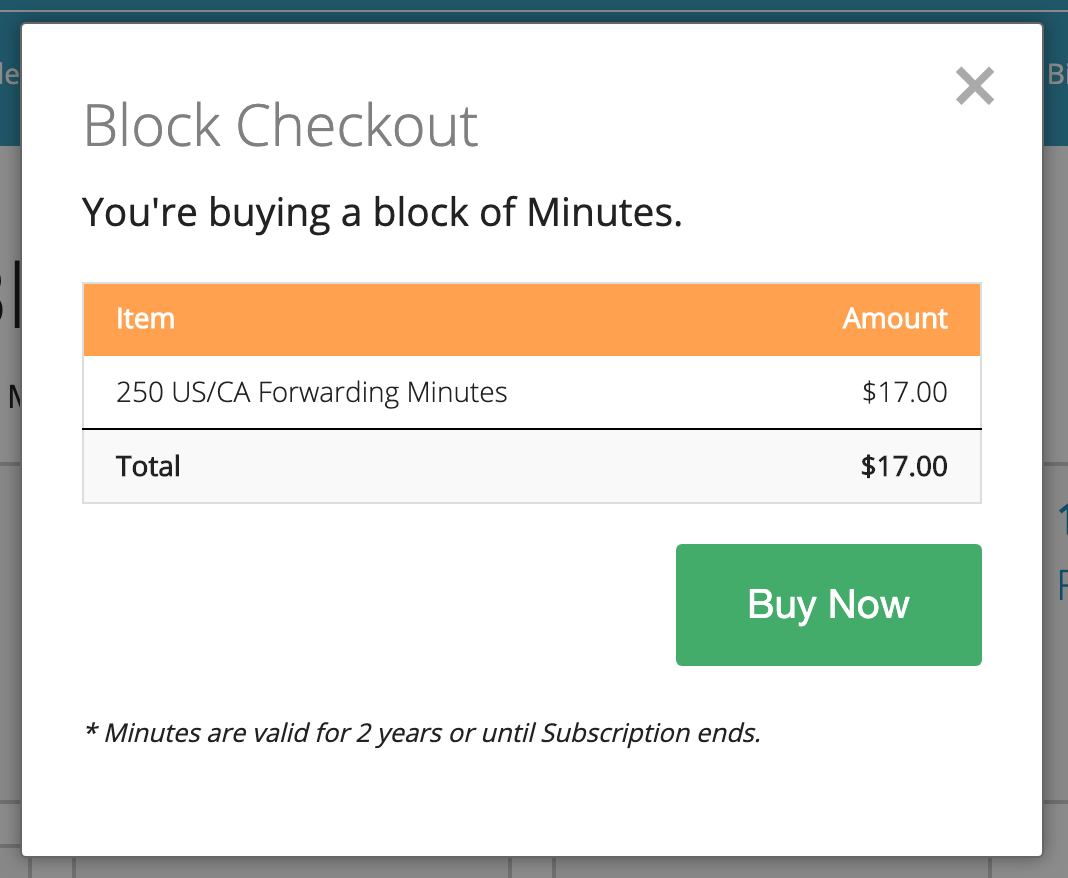Click the Total label in the table
Image resolution: width=1068 pixels, height=878 pixels.
(148, 466)
